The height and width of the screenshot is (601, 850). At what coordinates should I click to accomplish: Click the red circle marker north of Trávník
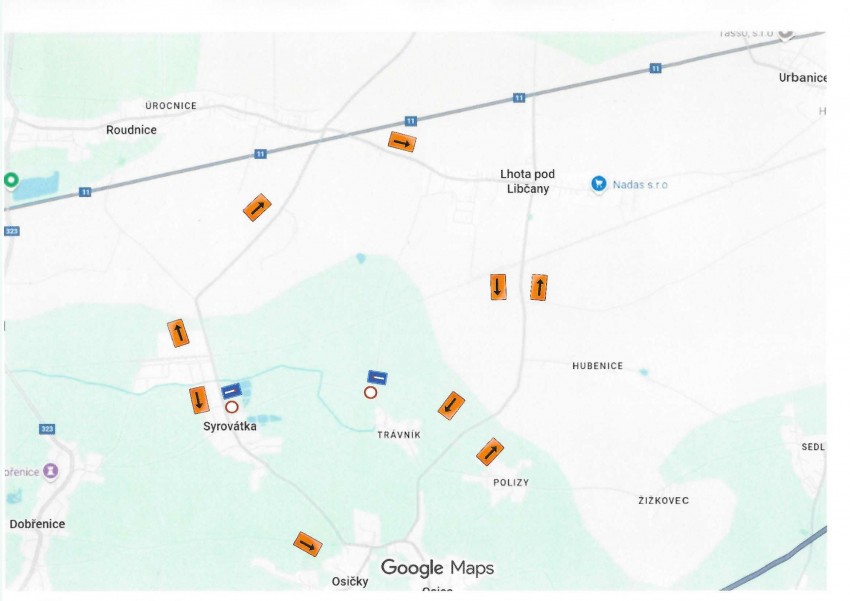point(370,392)
